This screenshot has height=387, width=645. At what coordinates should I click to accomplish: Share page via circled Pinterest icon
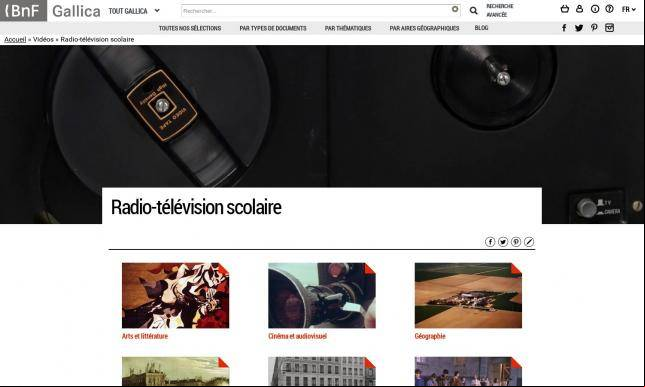(516, 242)
